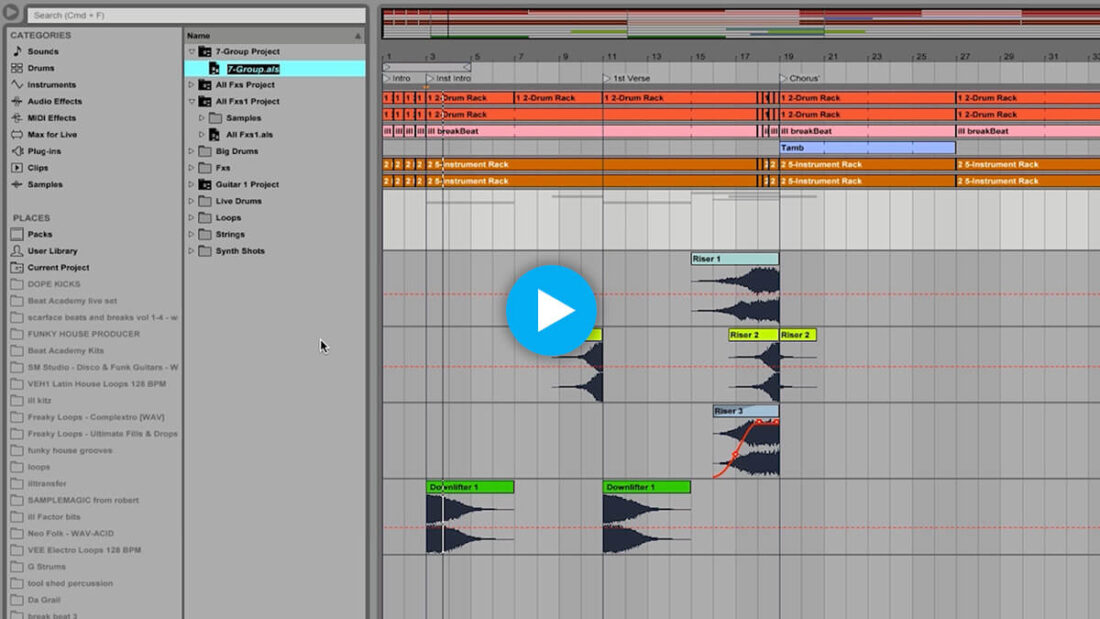Click the Instruments category waveform icon
The image size is (1100, 619).
pos(17,84)
